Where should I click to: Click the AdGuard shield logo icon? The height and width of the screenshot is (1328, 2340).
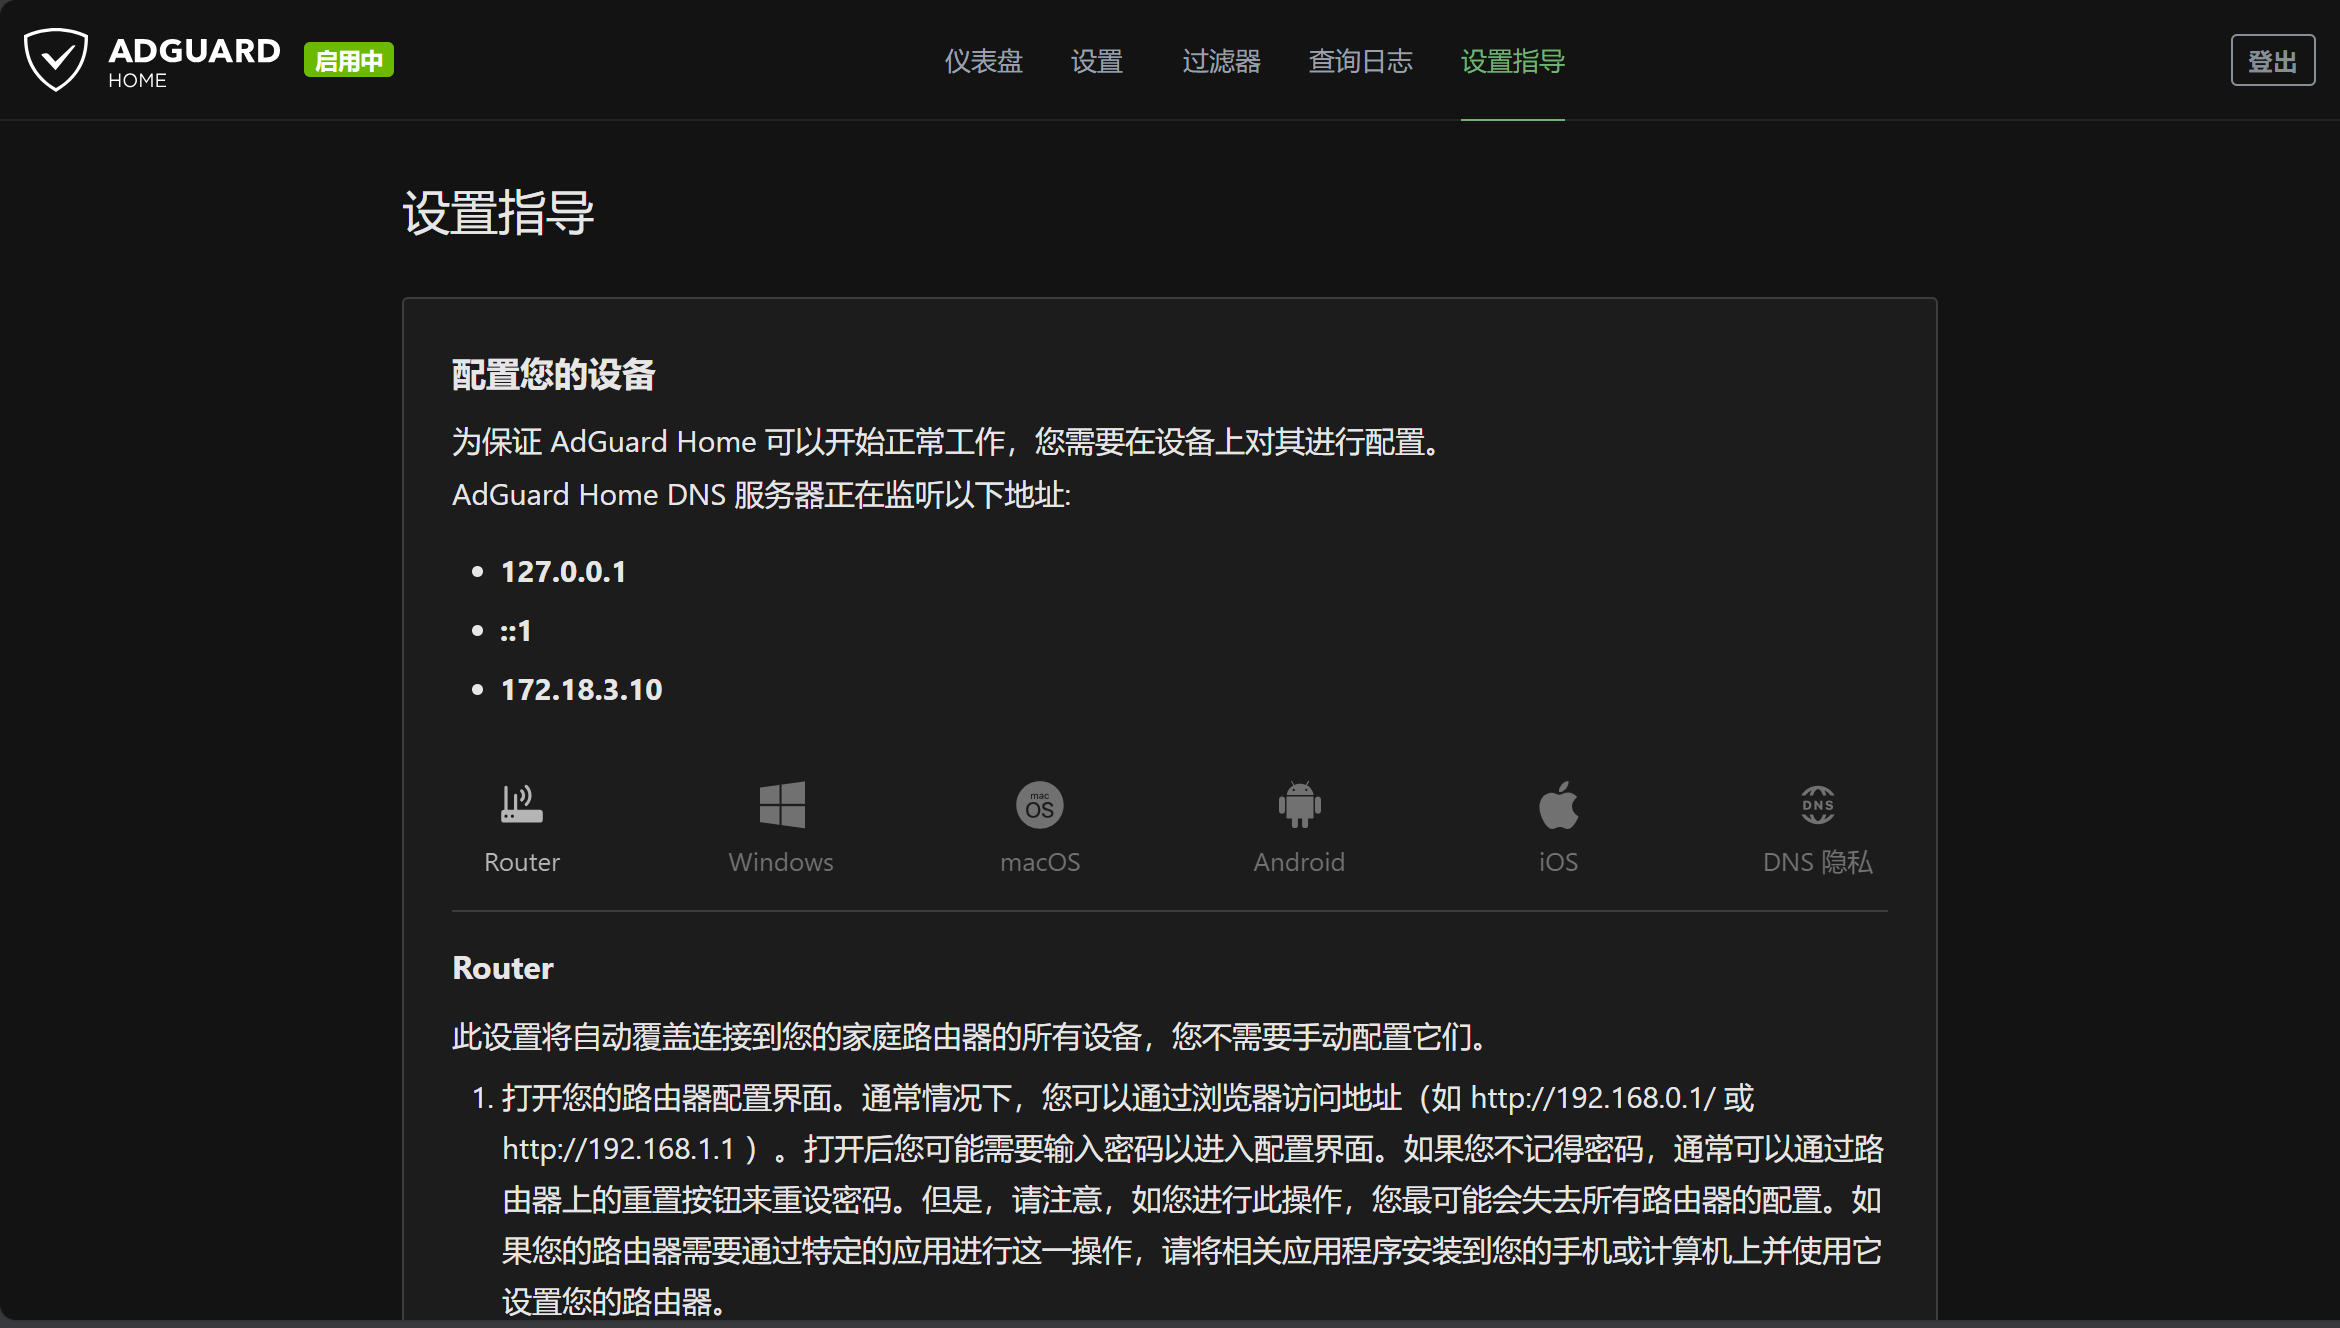pos(56,60)
